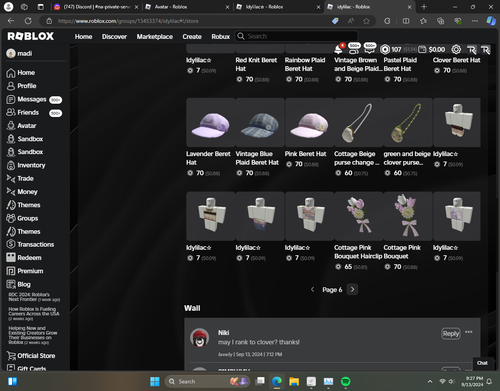This screenshot has height=391, width=500.
Task: Select Marketplace in the top navigation
Action: (155, 37)
